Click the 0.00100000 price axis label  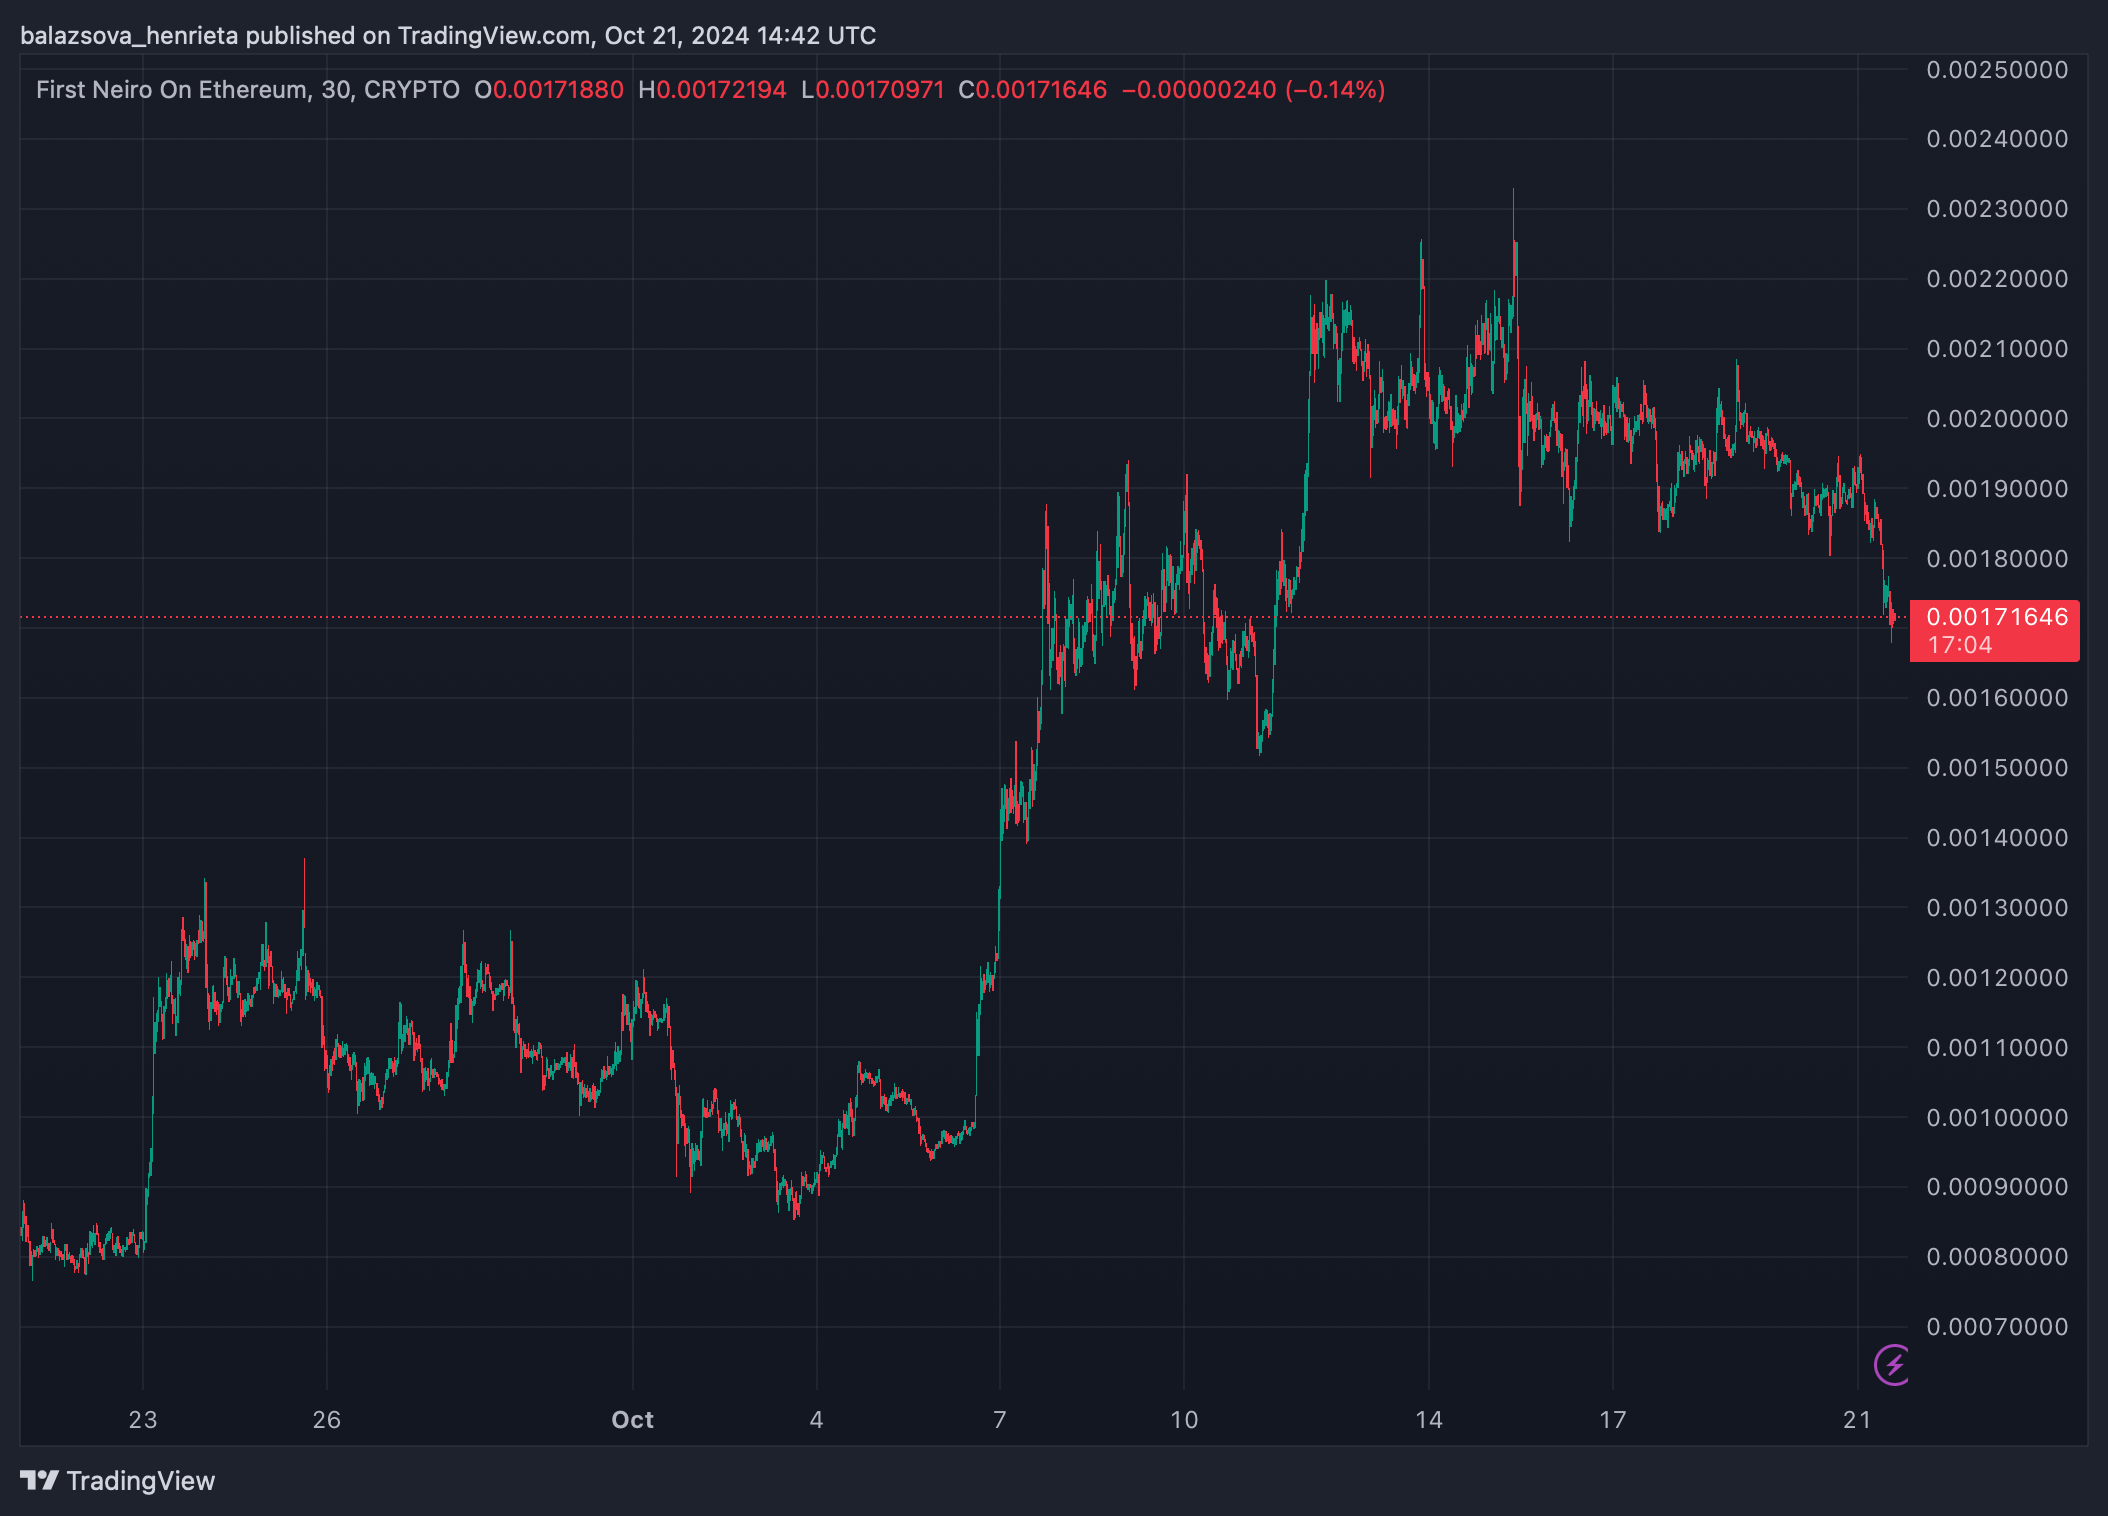[1997, 1118]
